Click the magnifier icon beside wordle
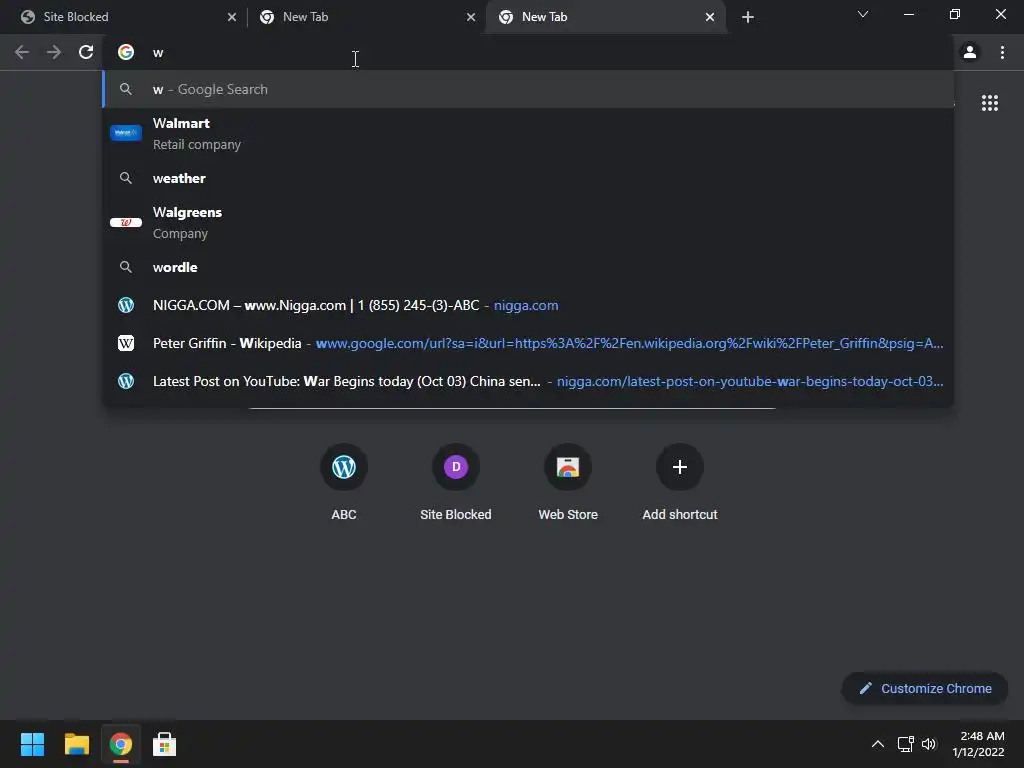Viewport: 1024px width, 768px height. (126, 267)
